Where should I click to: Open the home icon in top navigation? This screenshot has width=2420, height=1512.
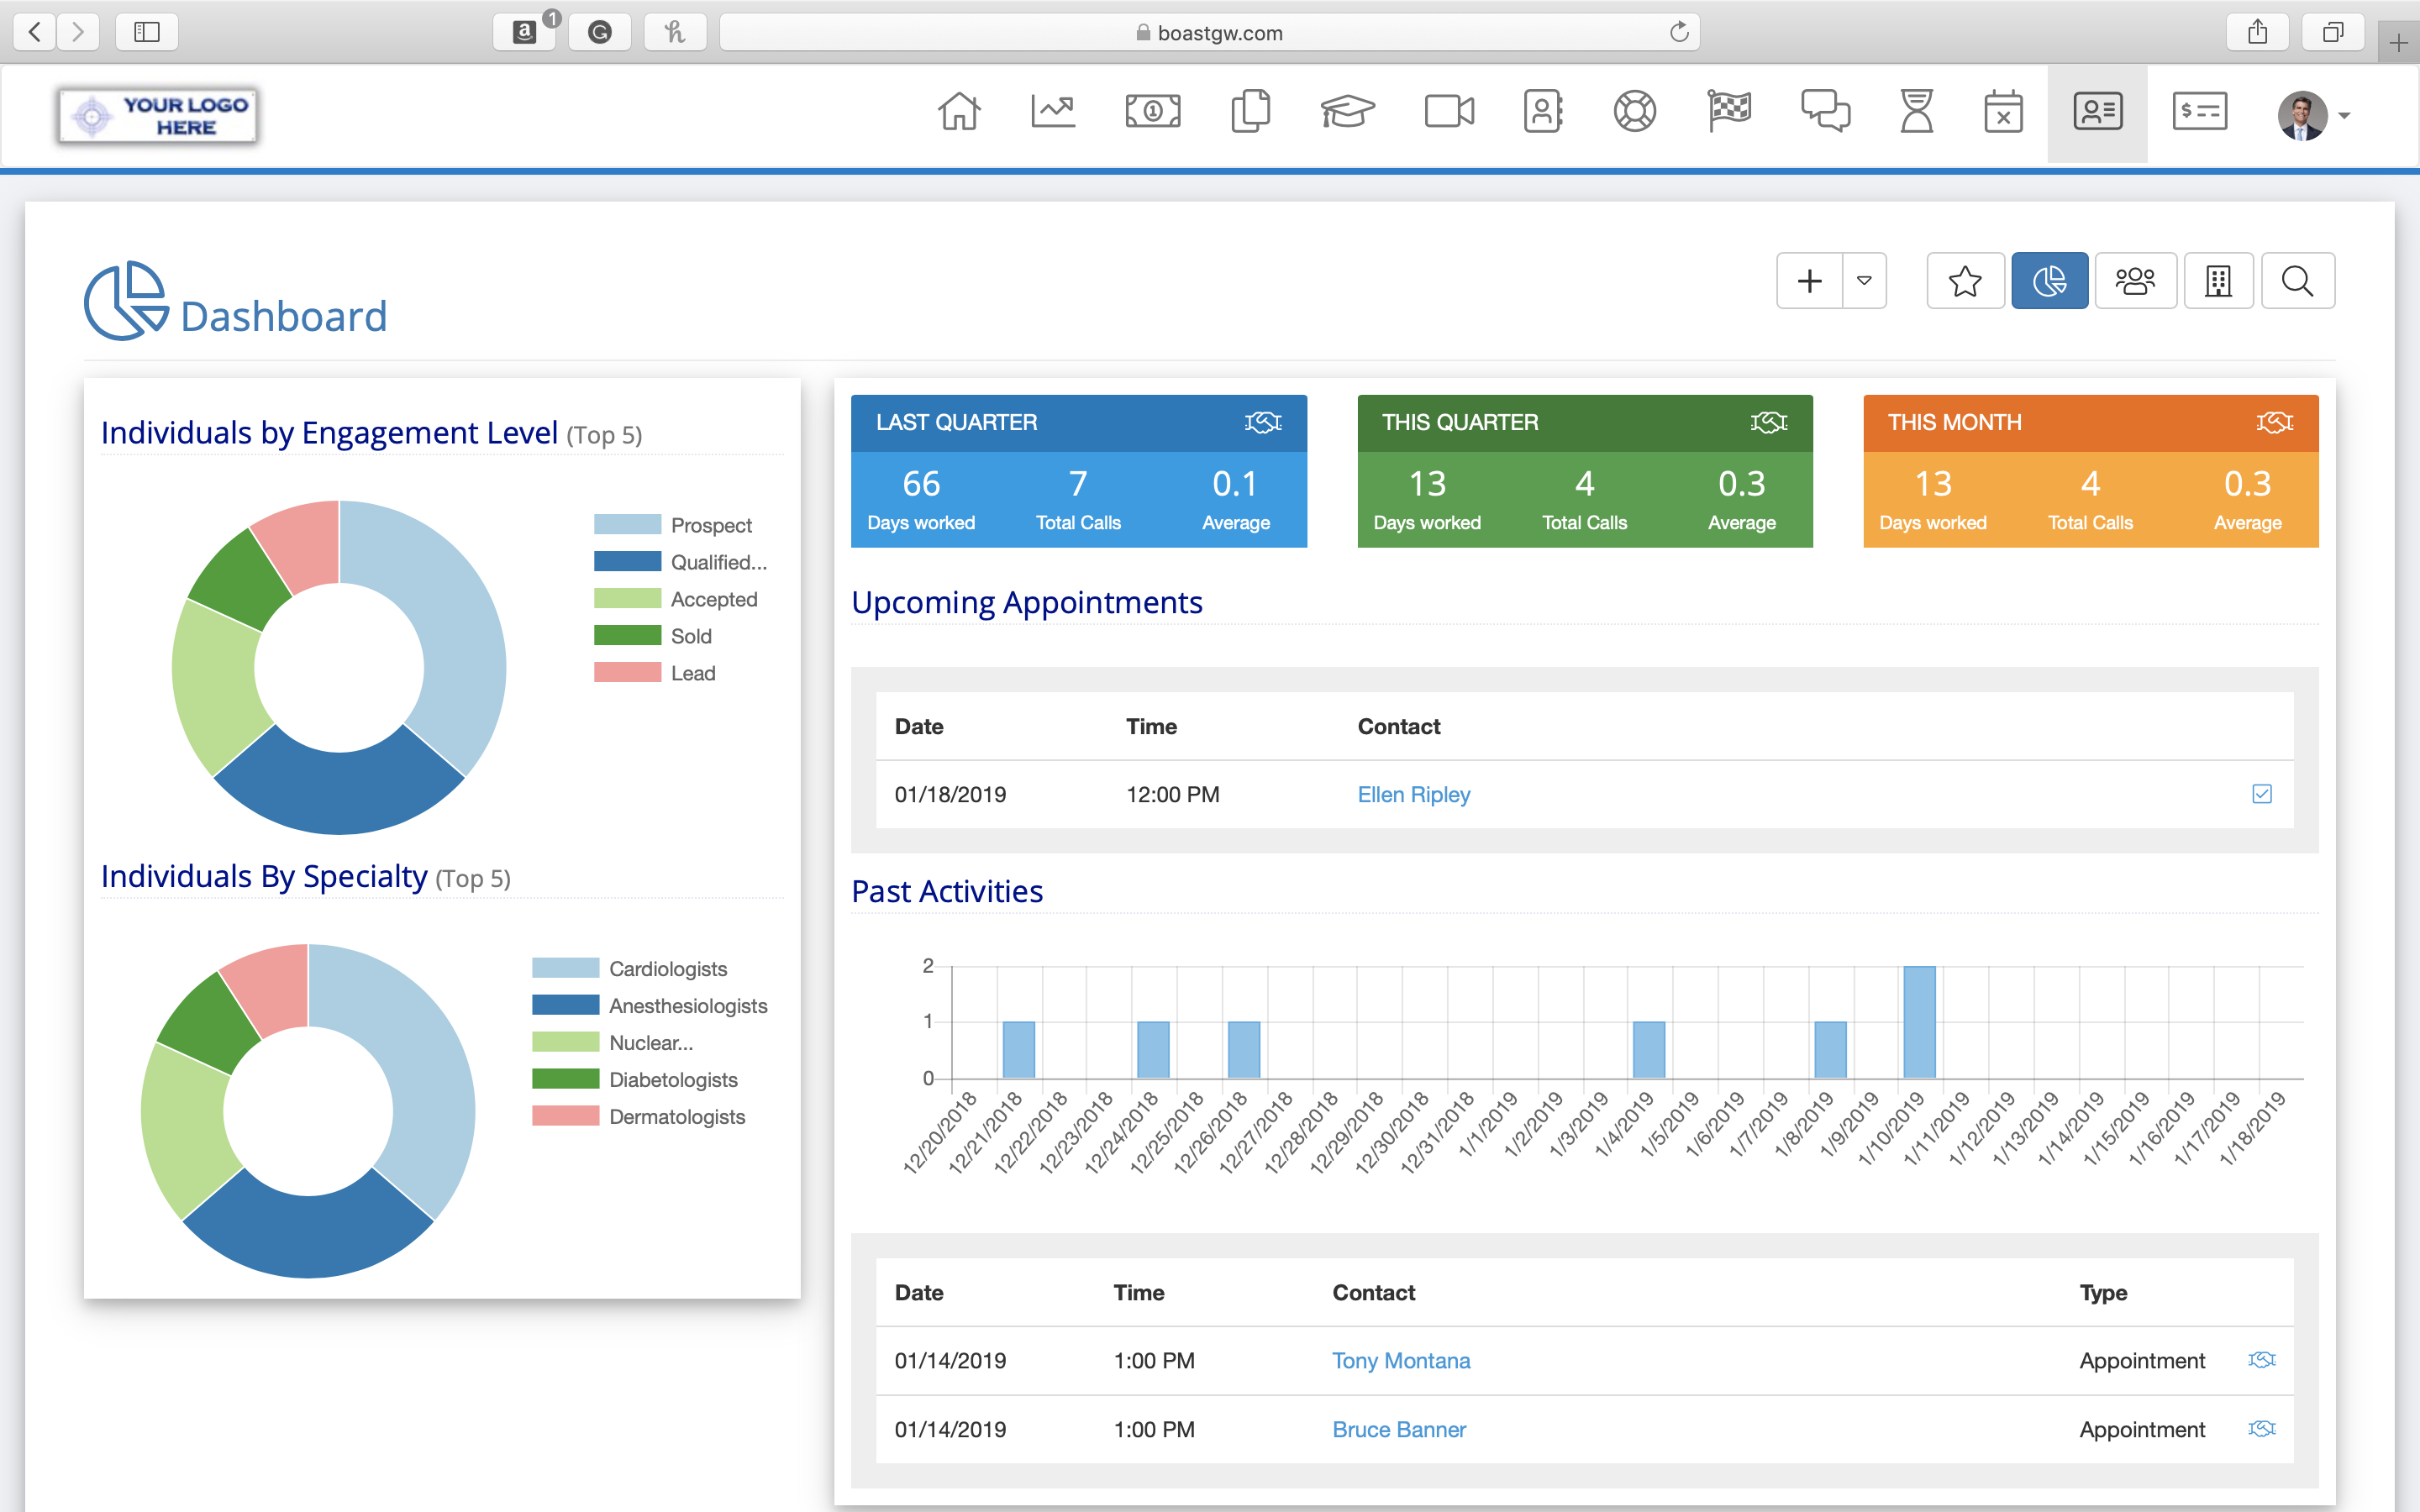958,112
